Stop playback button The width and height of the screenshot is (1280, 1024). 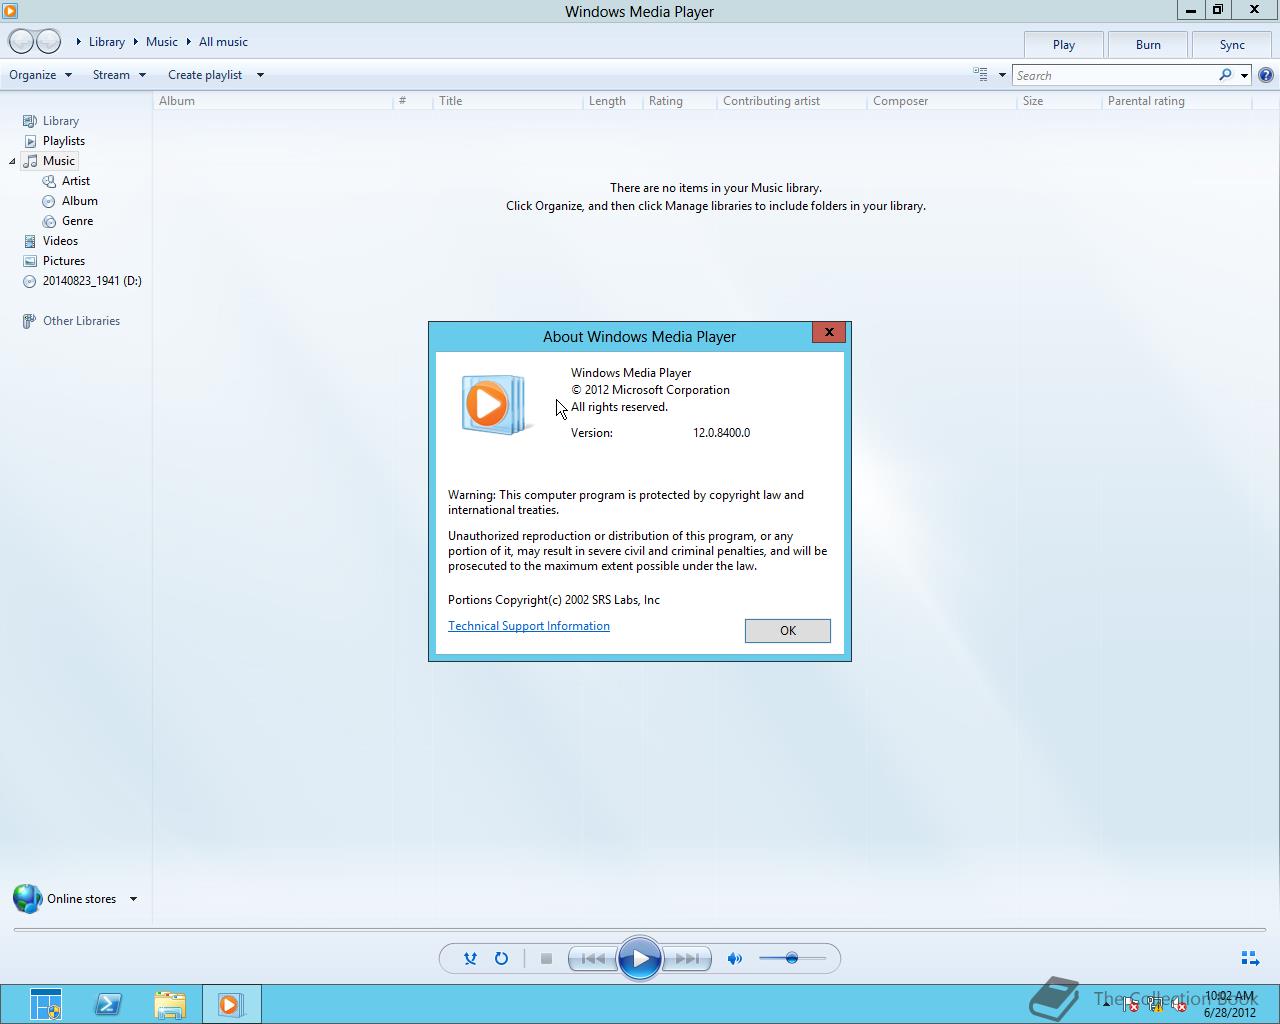546,958
